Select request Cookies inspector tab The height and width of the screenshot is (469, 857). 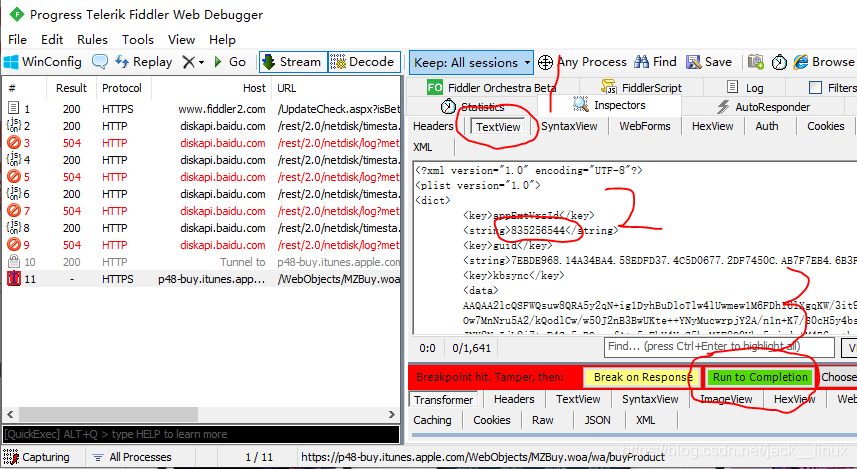(825, 126)
